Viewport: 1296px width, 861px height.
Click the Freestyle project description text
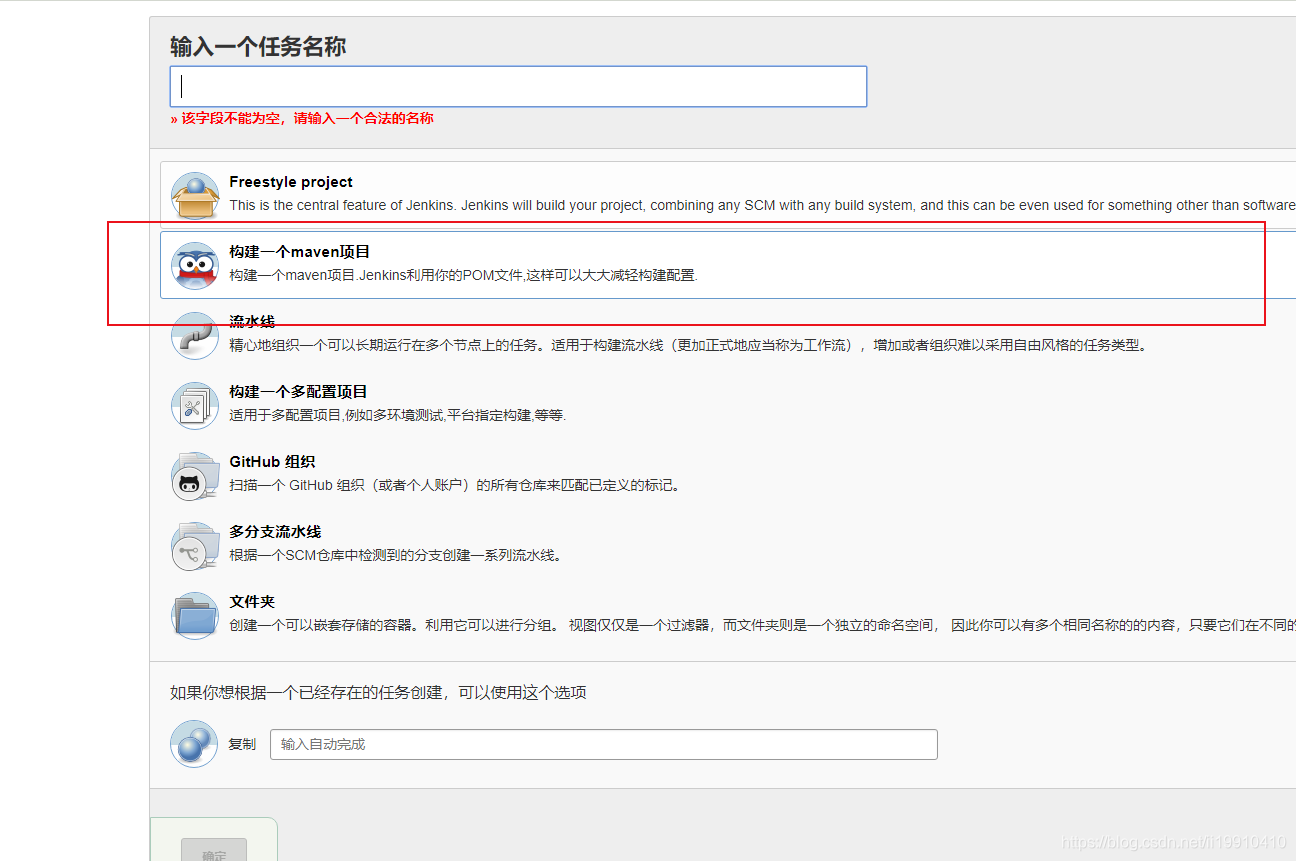pos(762,205)
